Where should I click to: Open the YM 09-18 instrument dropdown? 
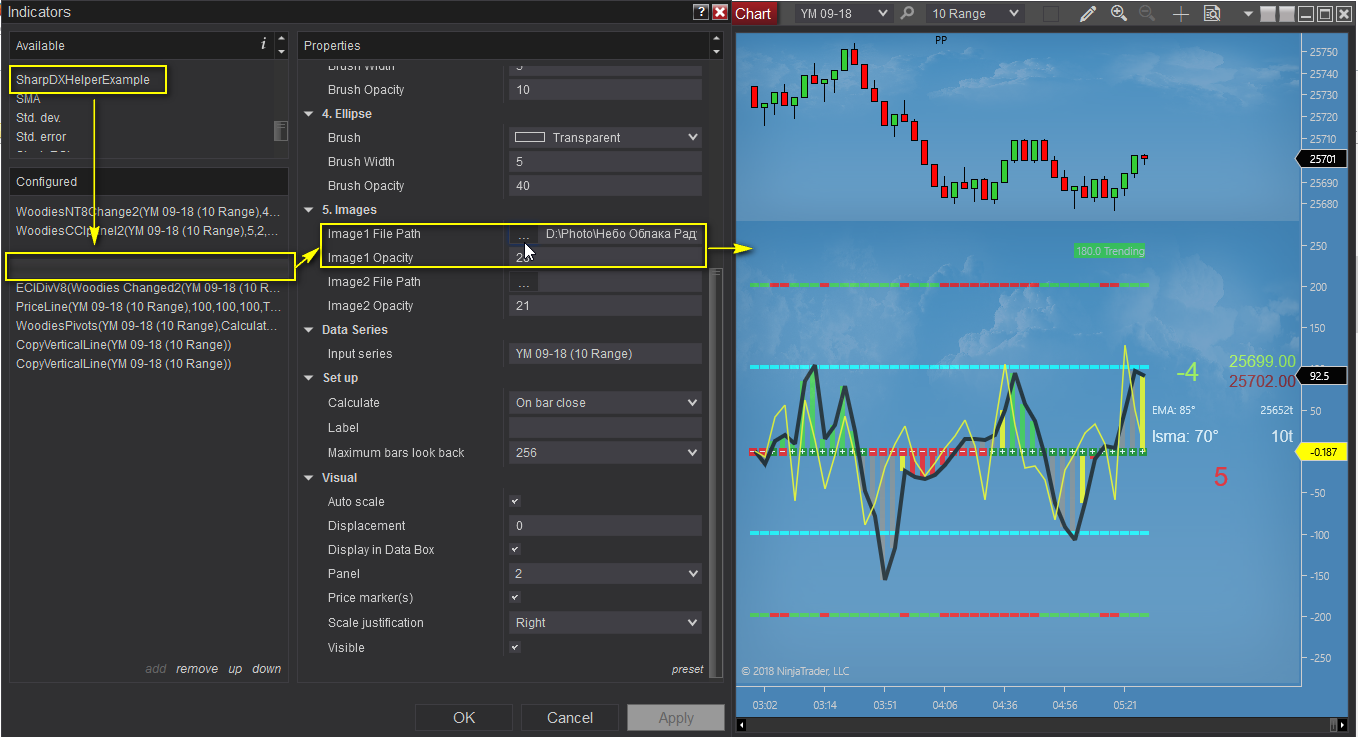(842, 14)
